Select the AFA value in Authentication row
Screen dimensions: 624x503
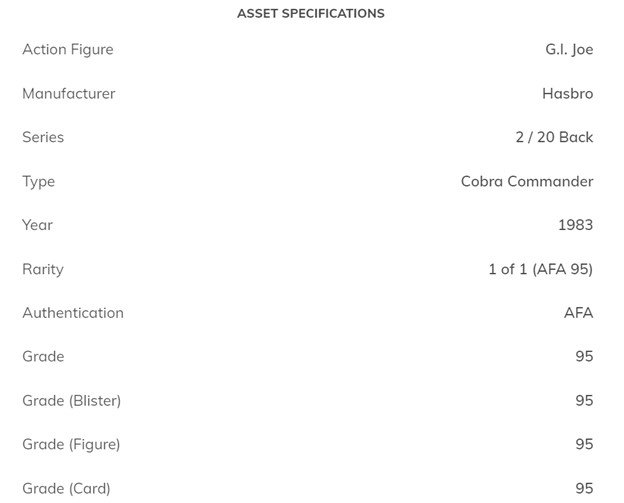[x=578, y=313]
